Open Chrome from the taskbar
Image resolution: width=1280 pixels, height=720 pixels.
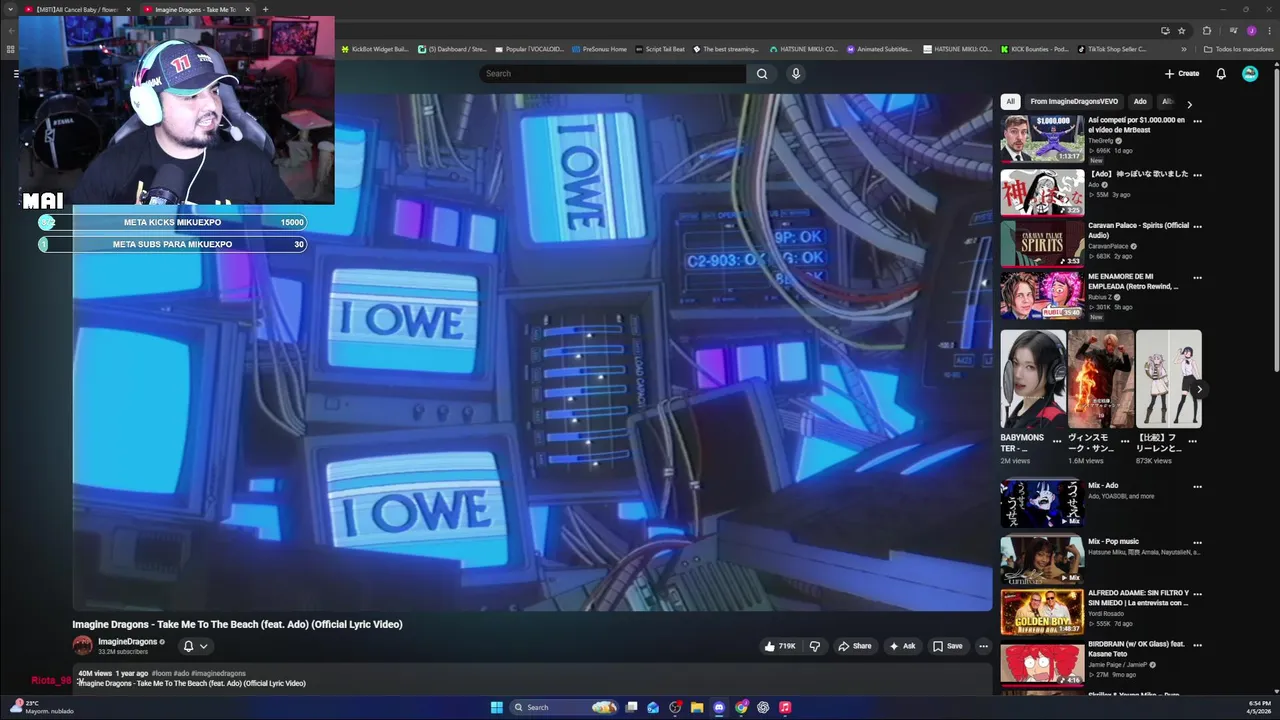click(741, 707)
